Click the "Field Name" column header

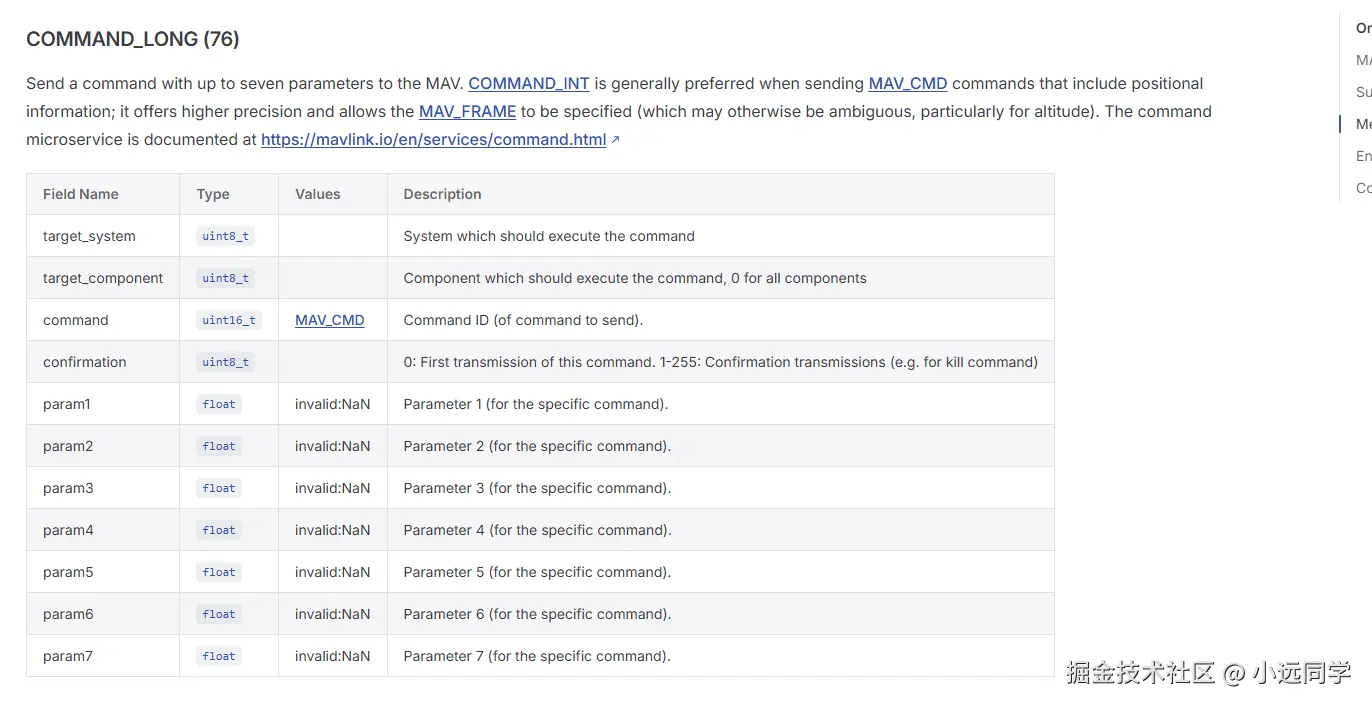coord(81,194)
